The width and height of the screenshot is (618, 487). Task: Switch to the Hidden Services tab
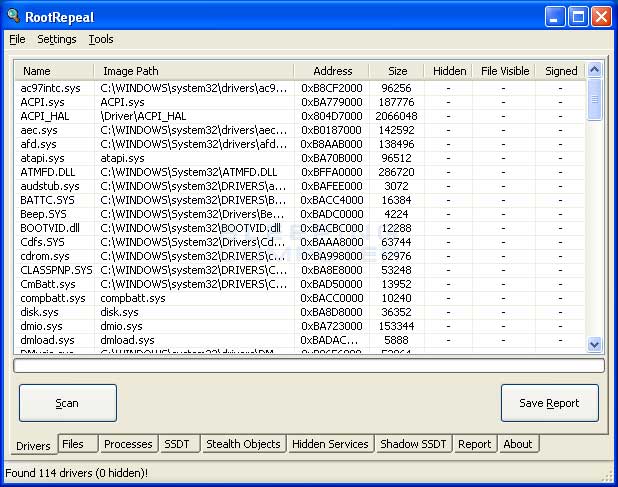click(330, 444)
